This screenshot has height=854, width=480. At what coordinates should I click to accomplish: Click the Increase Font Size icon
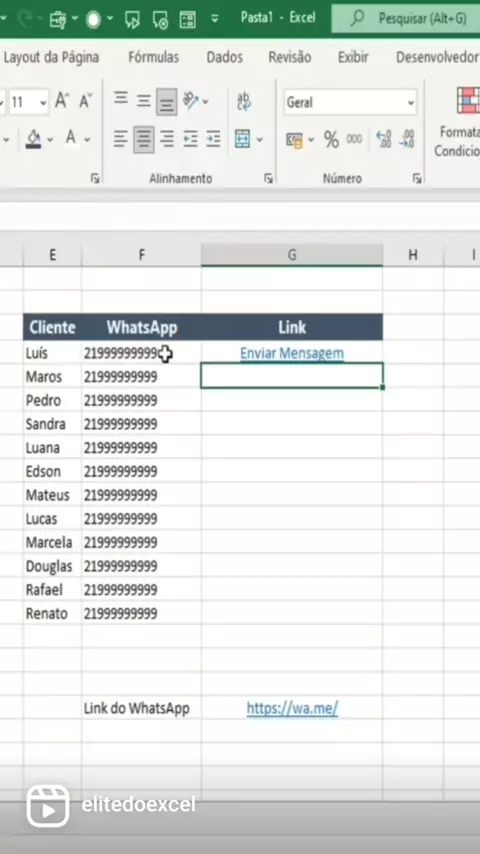[62, 101]
